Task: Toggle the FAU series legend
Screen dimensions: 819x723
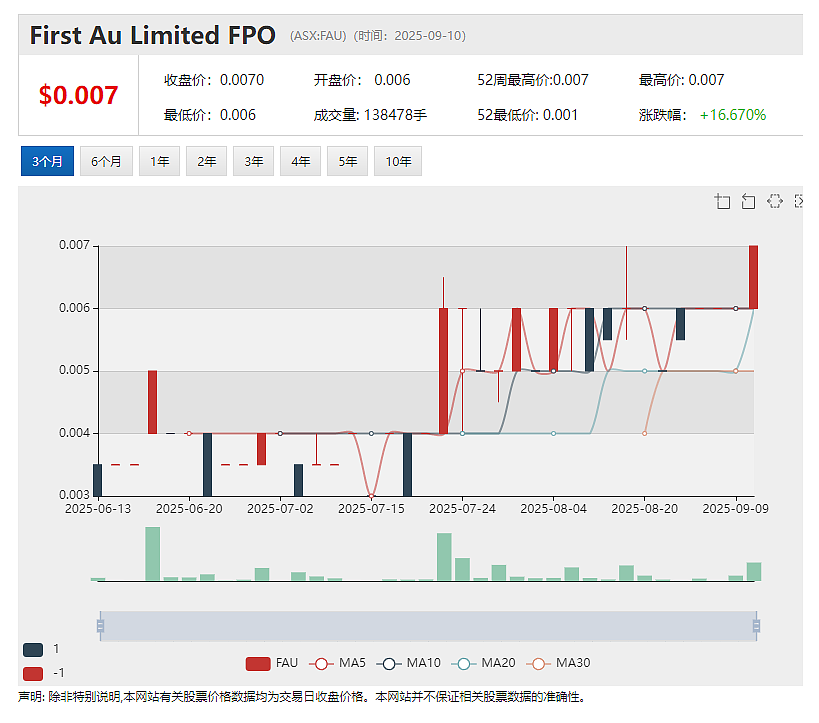Action: point(272,663)
